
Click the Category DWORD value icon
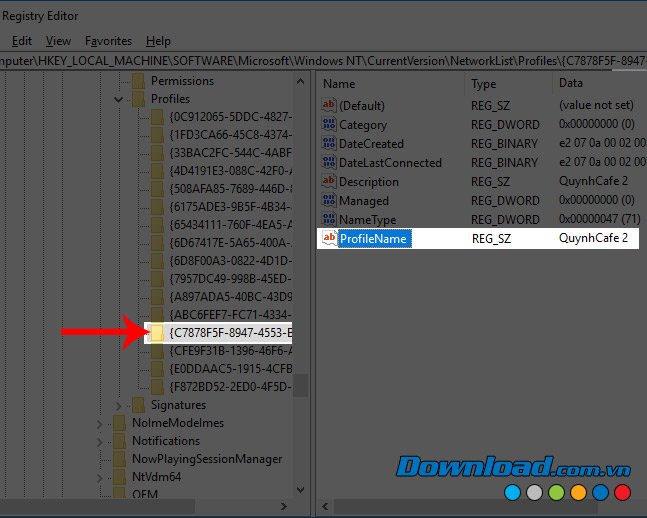pos(329,125)
